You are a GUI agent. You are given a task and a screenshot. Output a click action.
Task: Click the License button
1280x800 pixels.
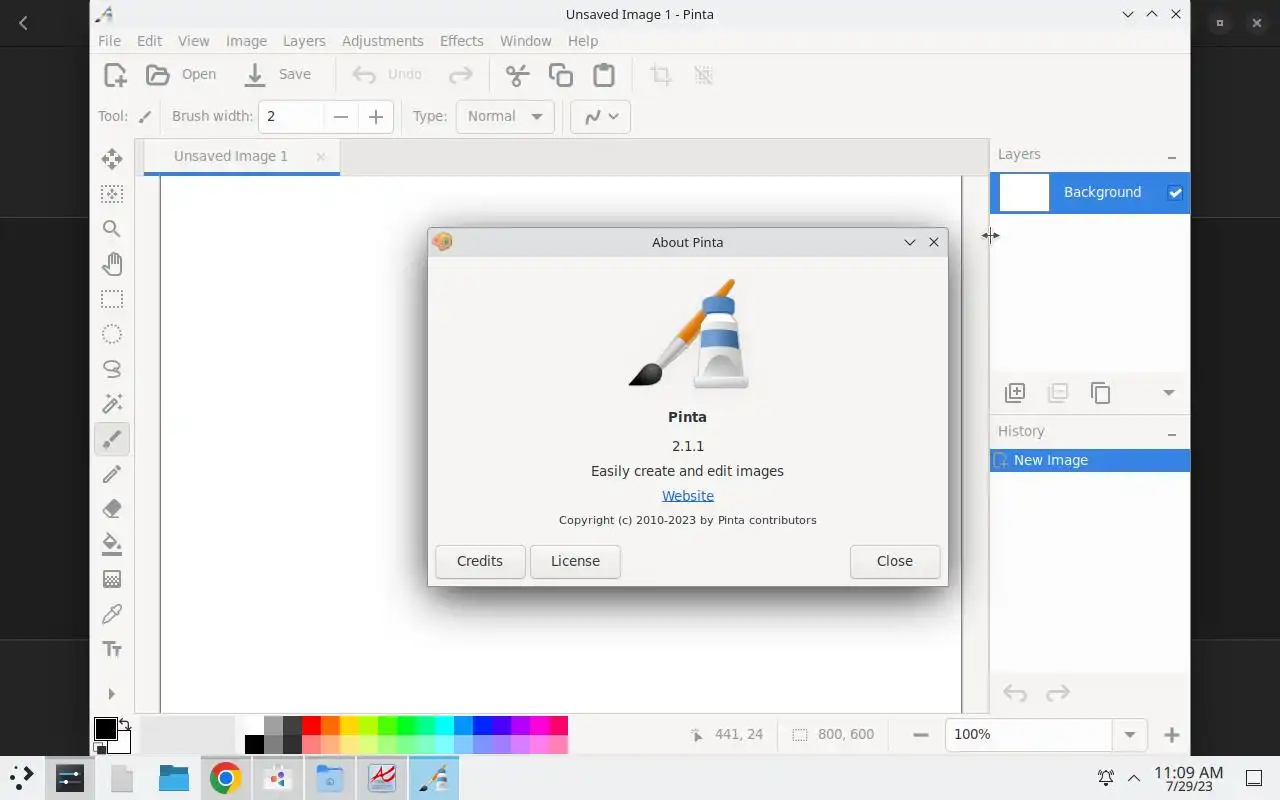(575, 561)
